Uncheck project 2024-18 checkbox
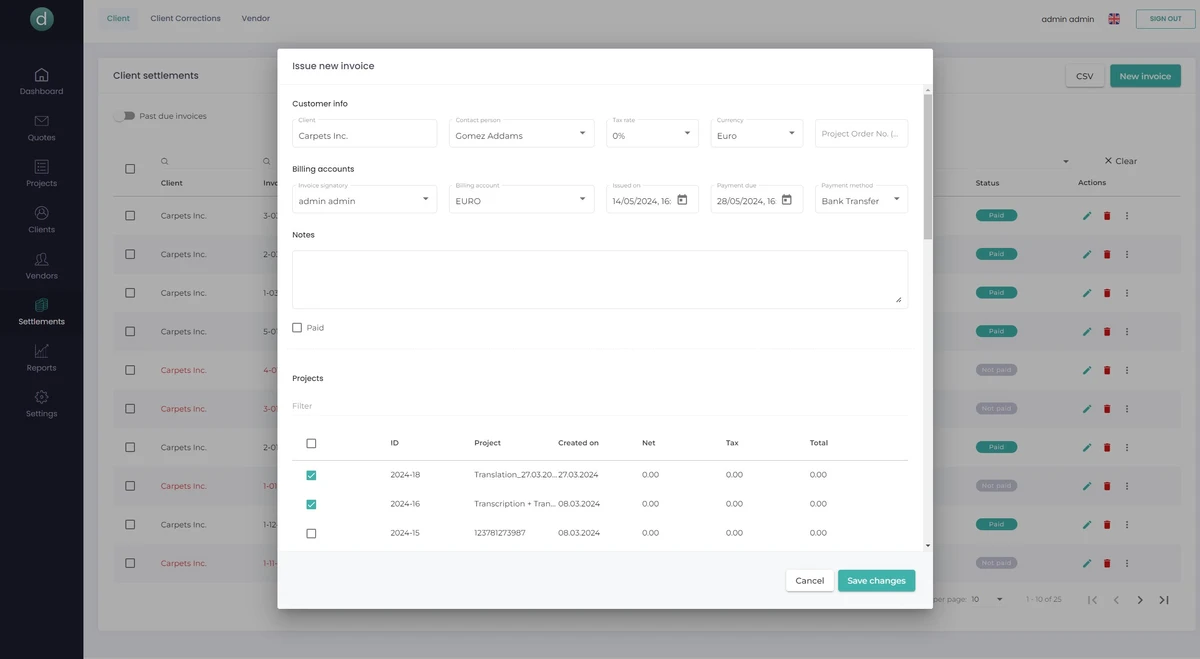The image size is (1200, 659). 311,475
